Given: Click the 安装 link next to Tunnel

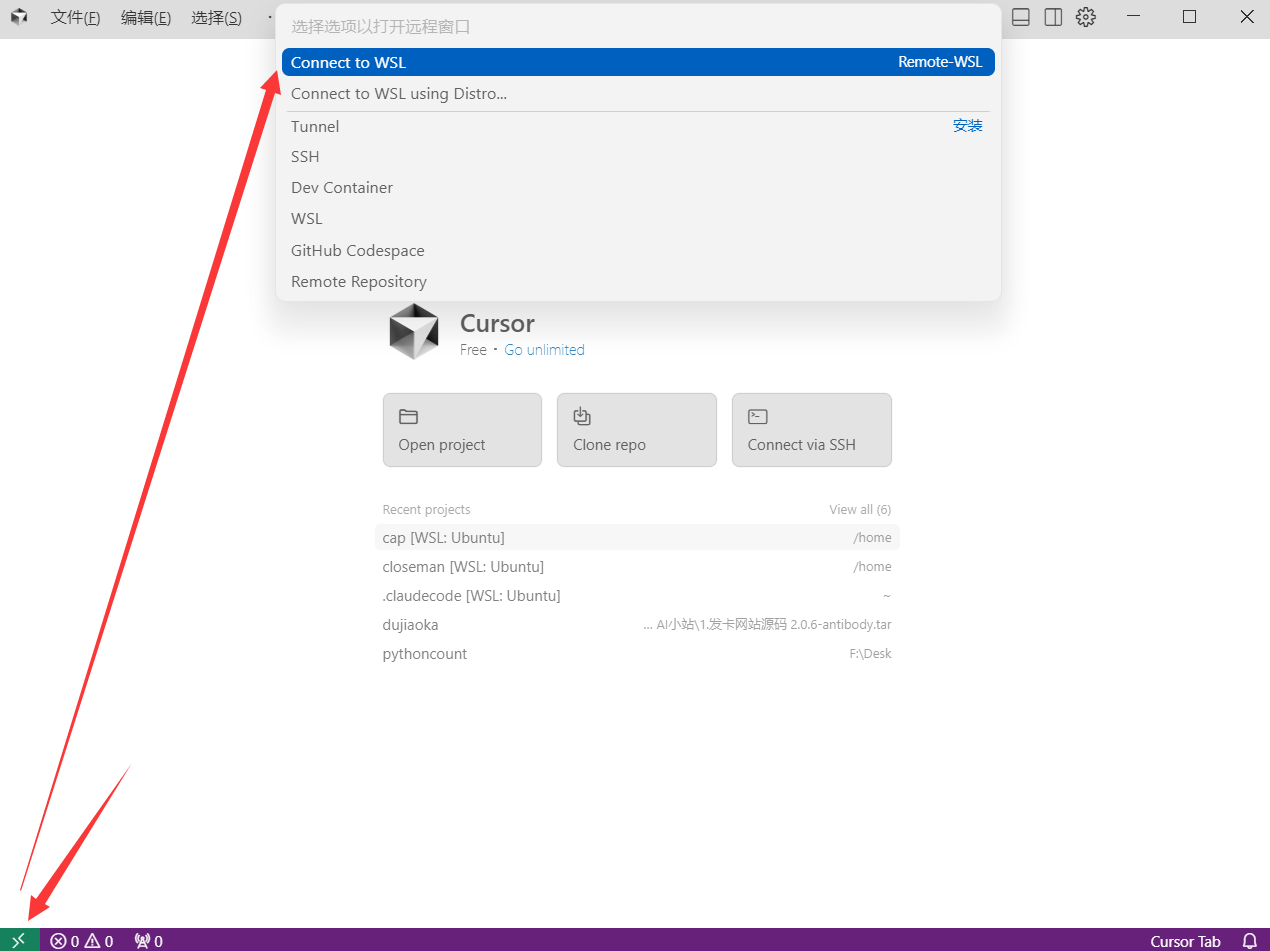Looking at the screenshot, I should [967, 126].
